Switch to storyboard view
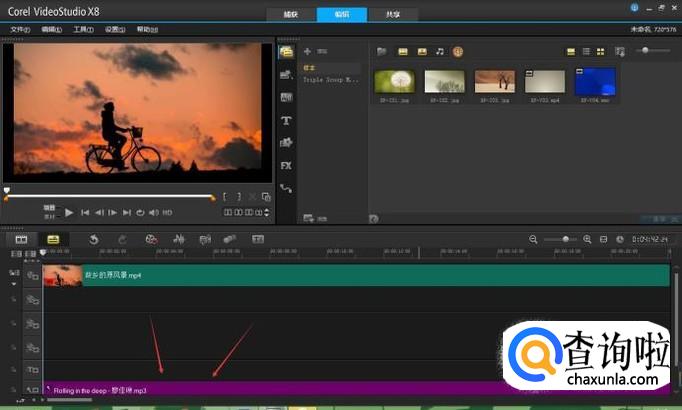Image resolution: width=682 pixels, height=410 pixels. click(20, 239)
